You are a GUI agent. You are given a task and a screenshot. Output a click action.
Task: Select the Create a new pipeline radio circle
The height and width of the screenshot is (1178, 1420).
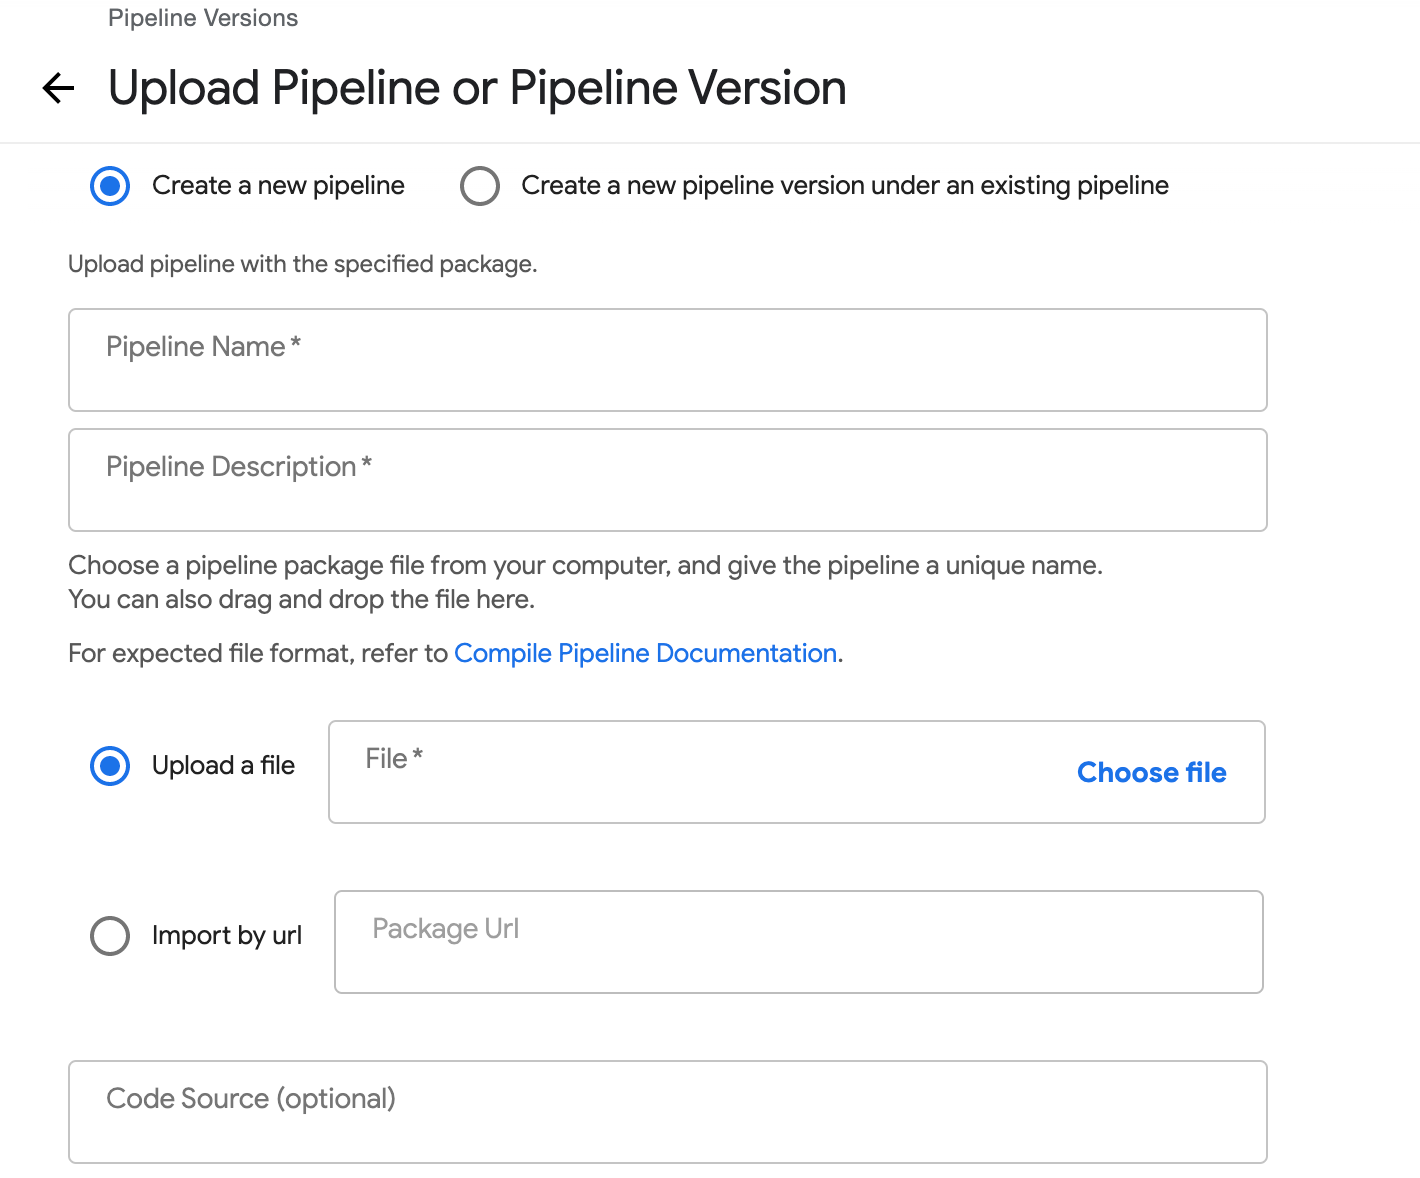(x=110, y=186)
